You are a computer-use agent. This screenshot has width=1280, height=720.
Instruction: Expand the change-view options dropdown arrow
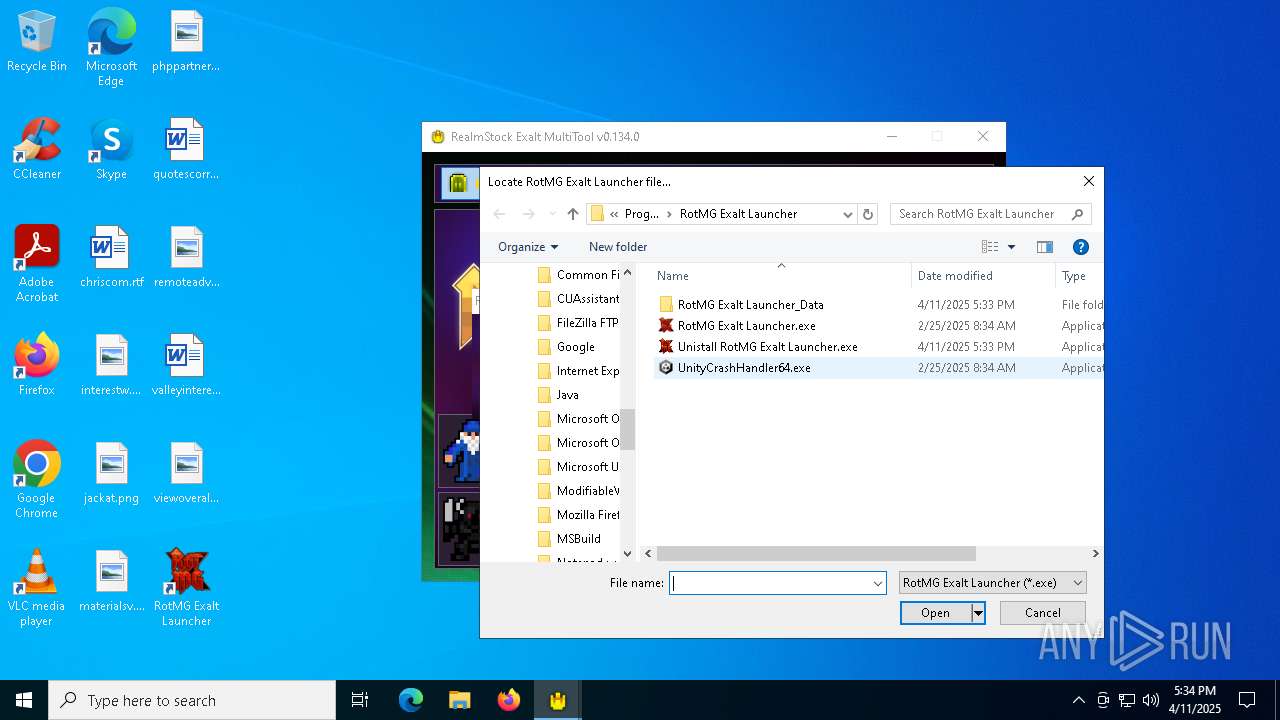click(1011, 247)
